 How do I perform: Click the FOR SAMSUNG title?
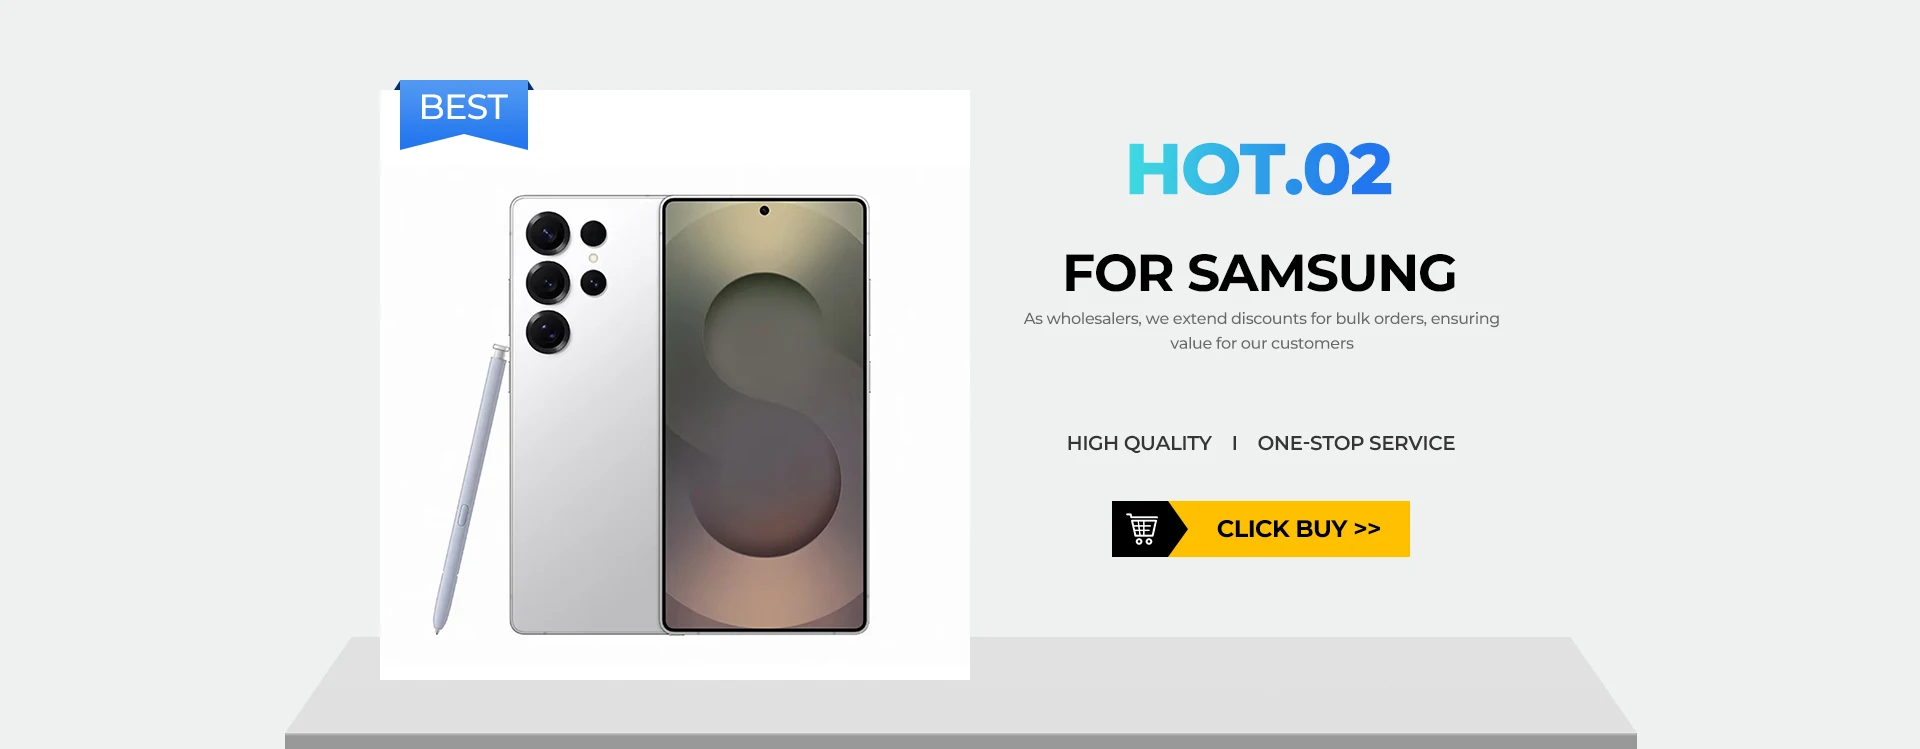point(1259,273)
